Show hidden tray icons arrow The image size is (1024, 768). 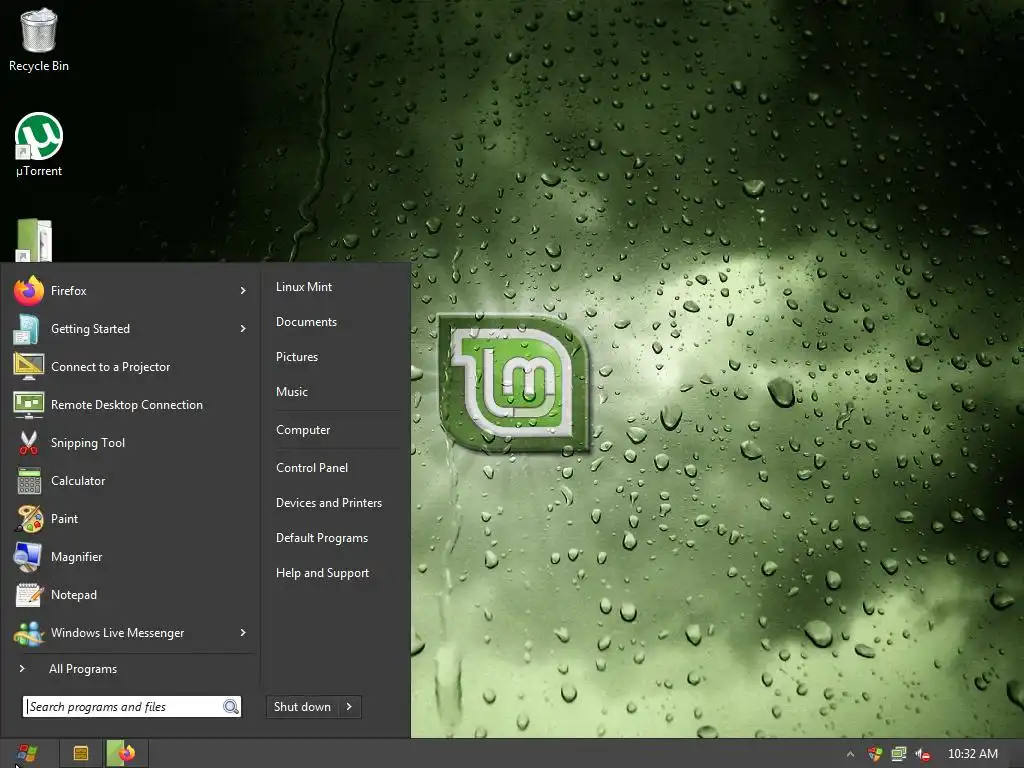tap(850, 754)
